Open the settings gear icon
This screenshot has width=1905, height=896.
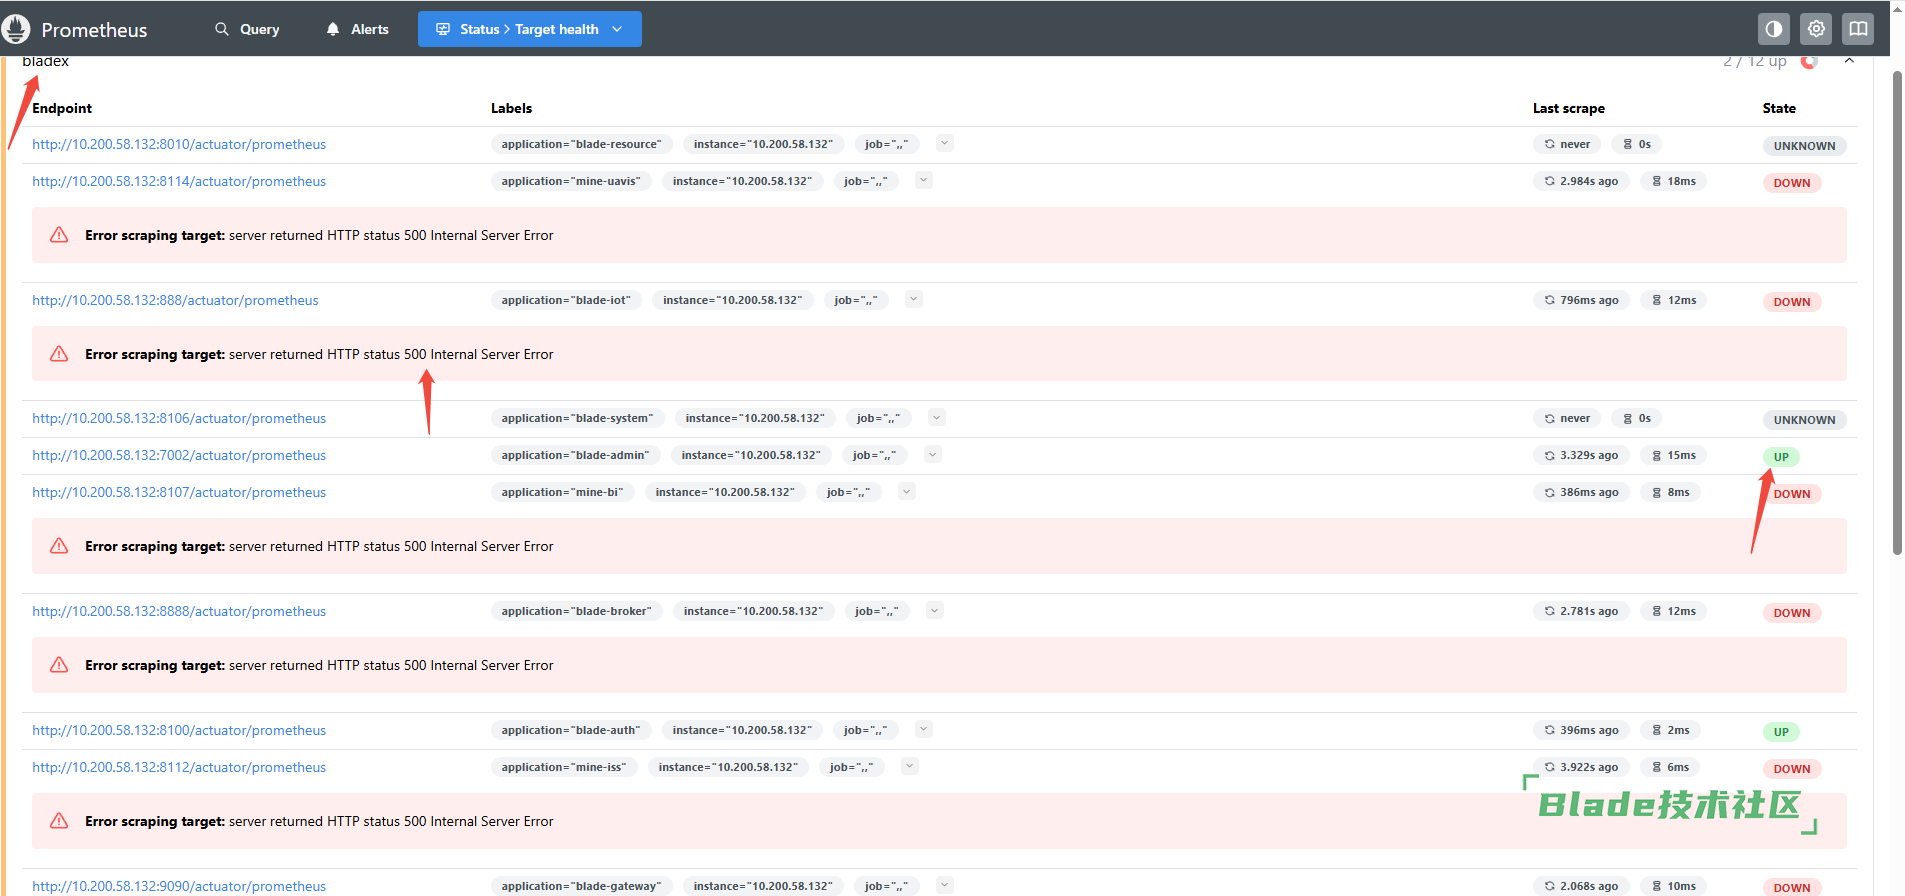(x=1816, y=29)
